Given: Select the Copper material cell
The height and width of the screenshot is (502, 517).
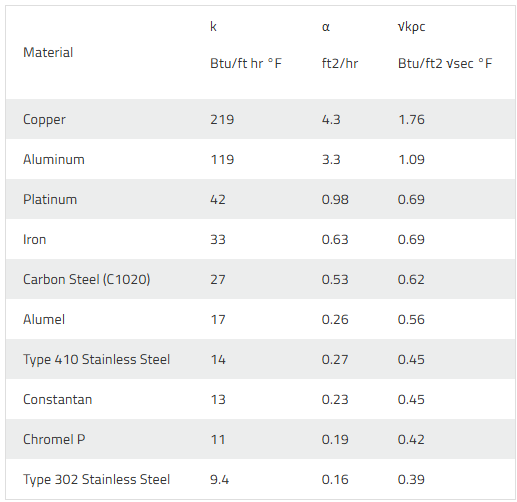Looking at the screenshot, I should click(44, 120).
